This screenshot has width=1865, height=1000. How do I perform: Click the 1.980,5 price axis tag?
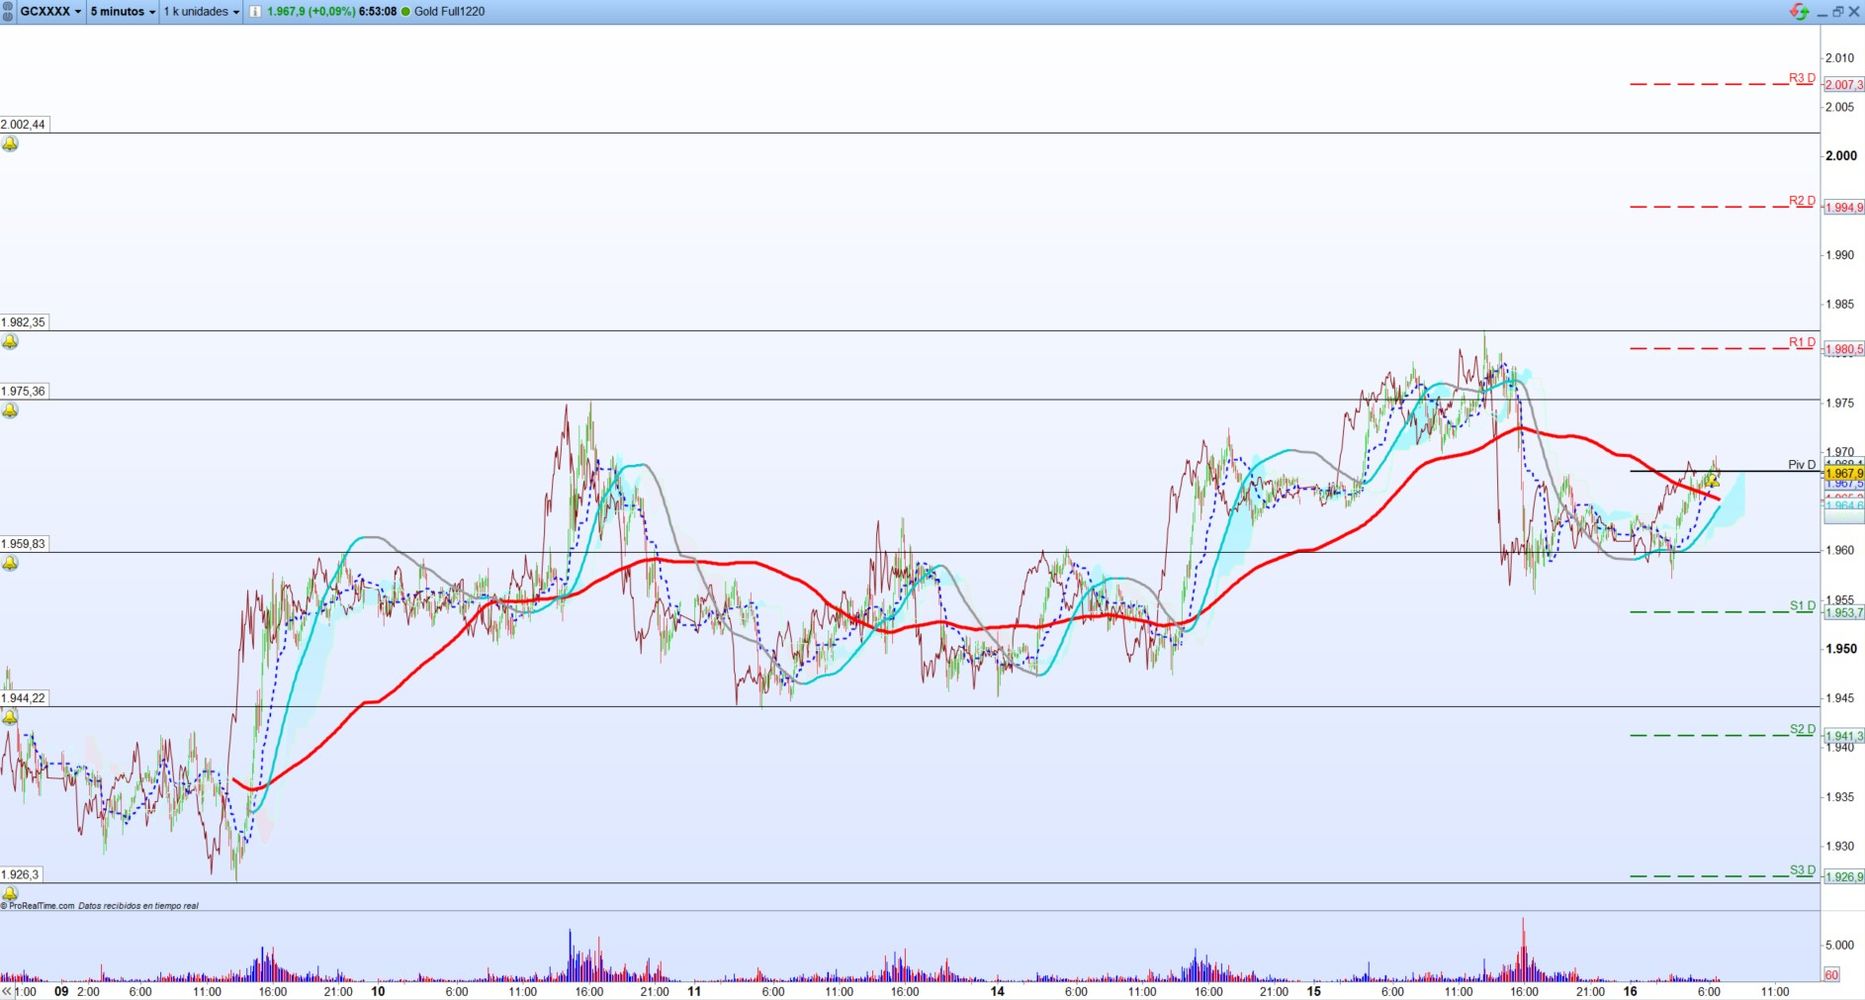tap(1844, 349)
